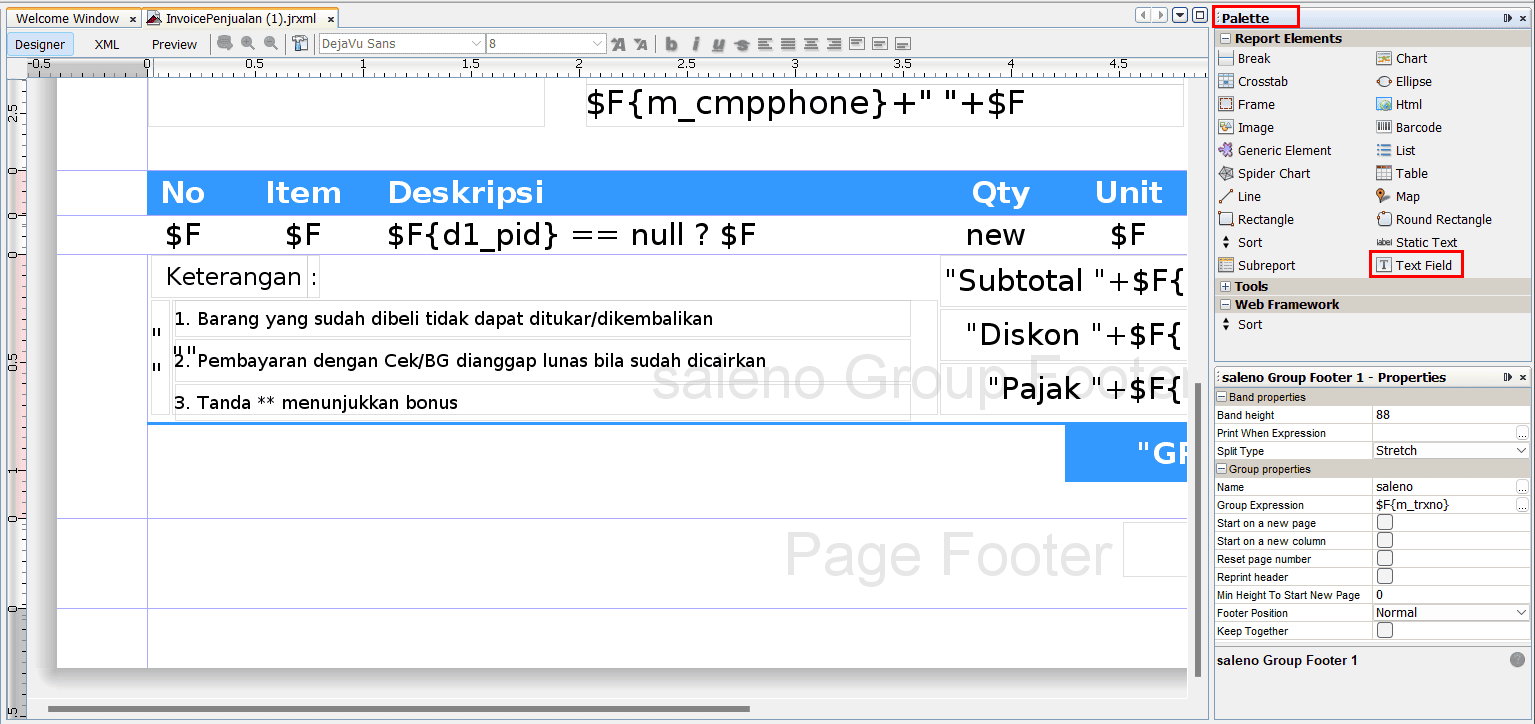Open the Print When Expression editor button
This screenshot has height=724, width=1535.
[x=1522, y=433]
